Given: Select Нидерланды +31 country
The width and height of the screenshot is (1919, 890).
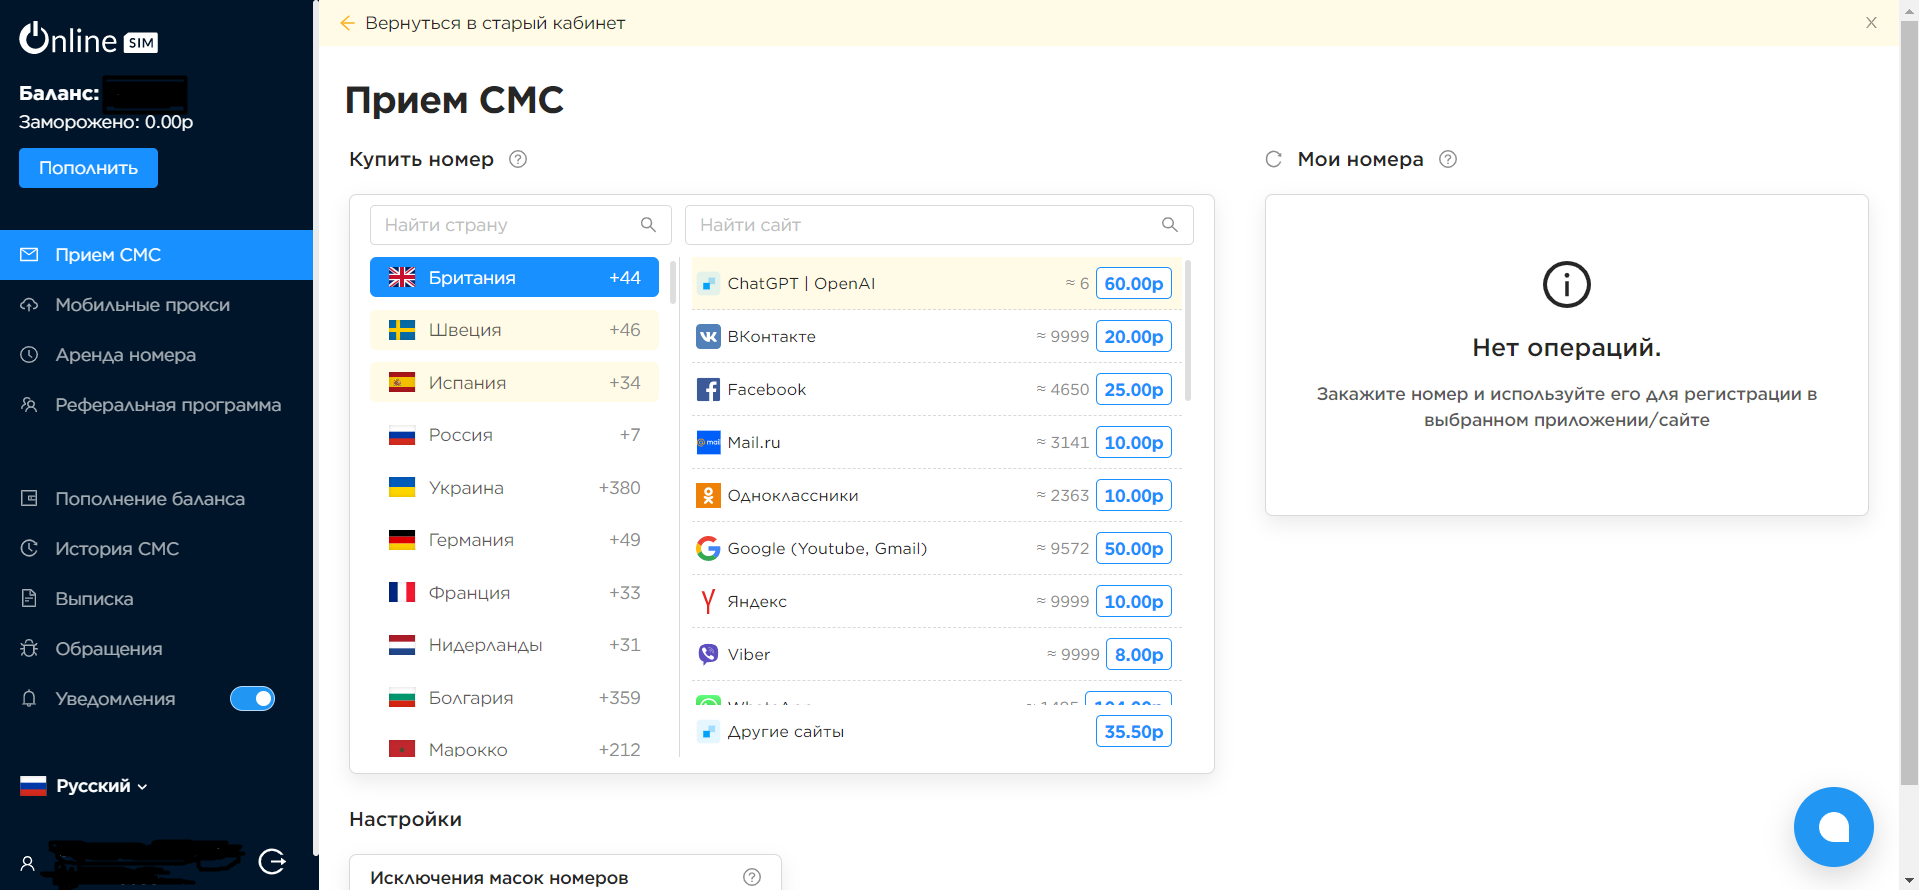Looking at the screenshot, I should pos(514,645).
